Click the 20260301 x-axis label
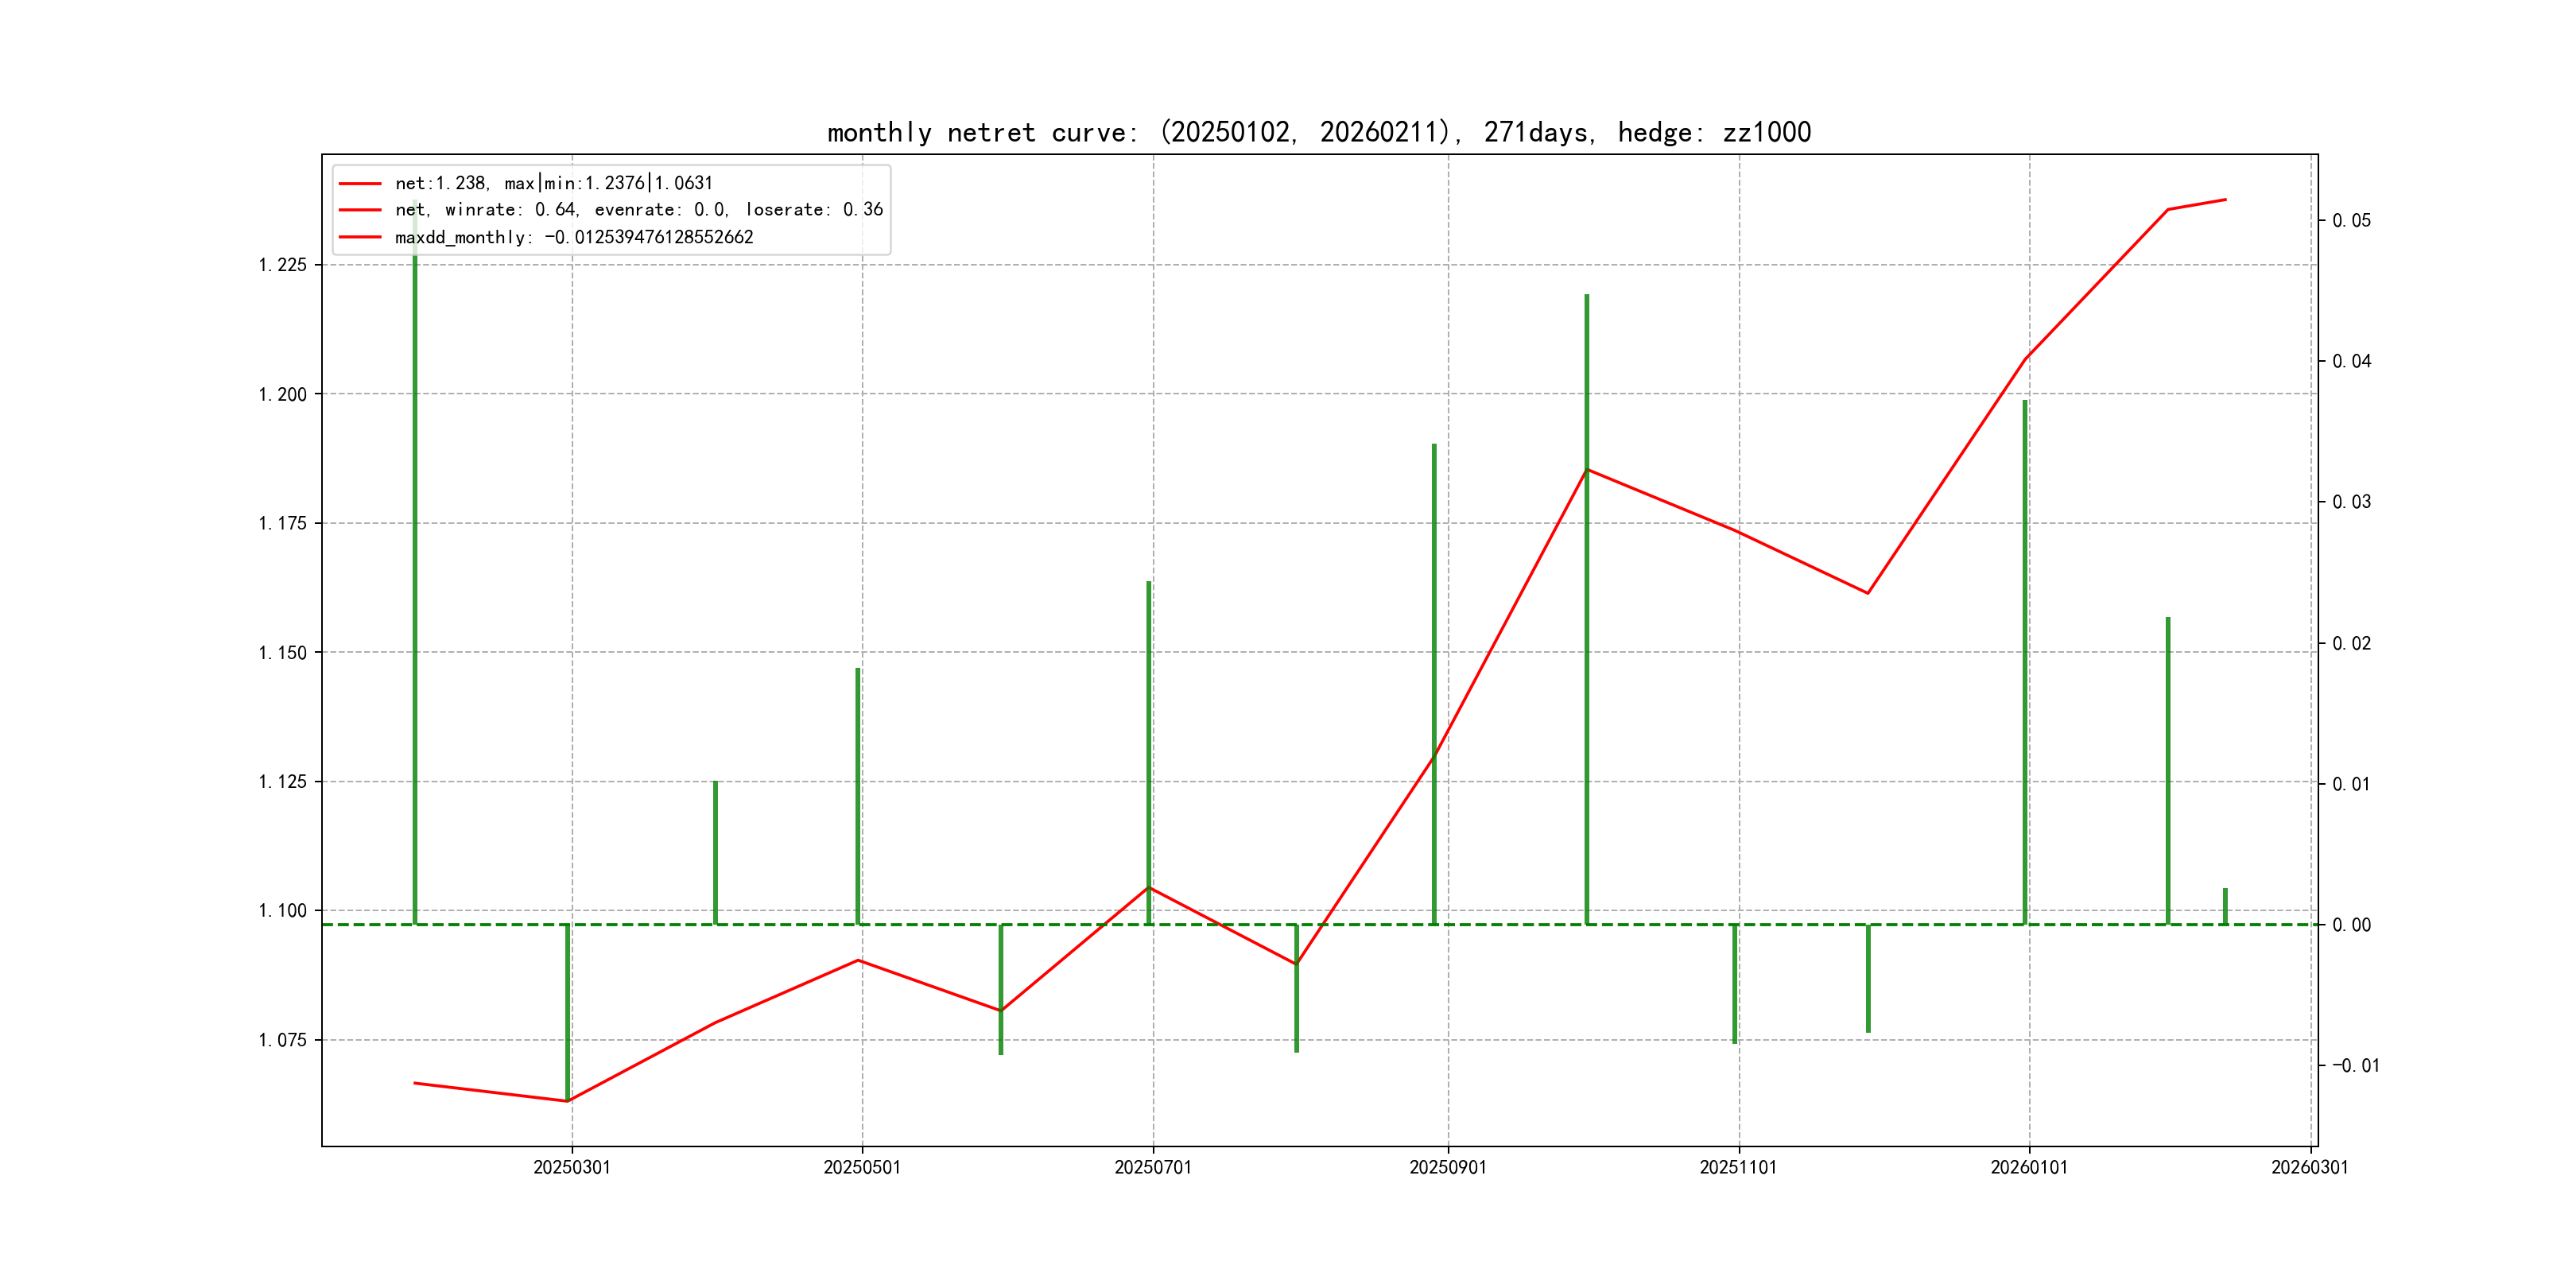This screenshot has width=2576, height=1288. click(2309, 1167)
